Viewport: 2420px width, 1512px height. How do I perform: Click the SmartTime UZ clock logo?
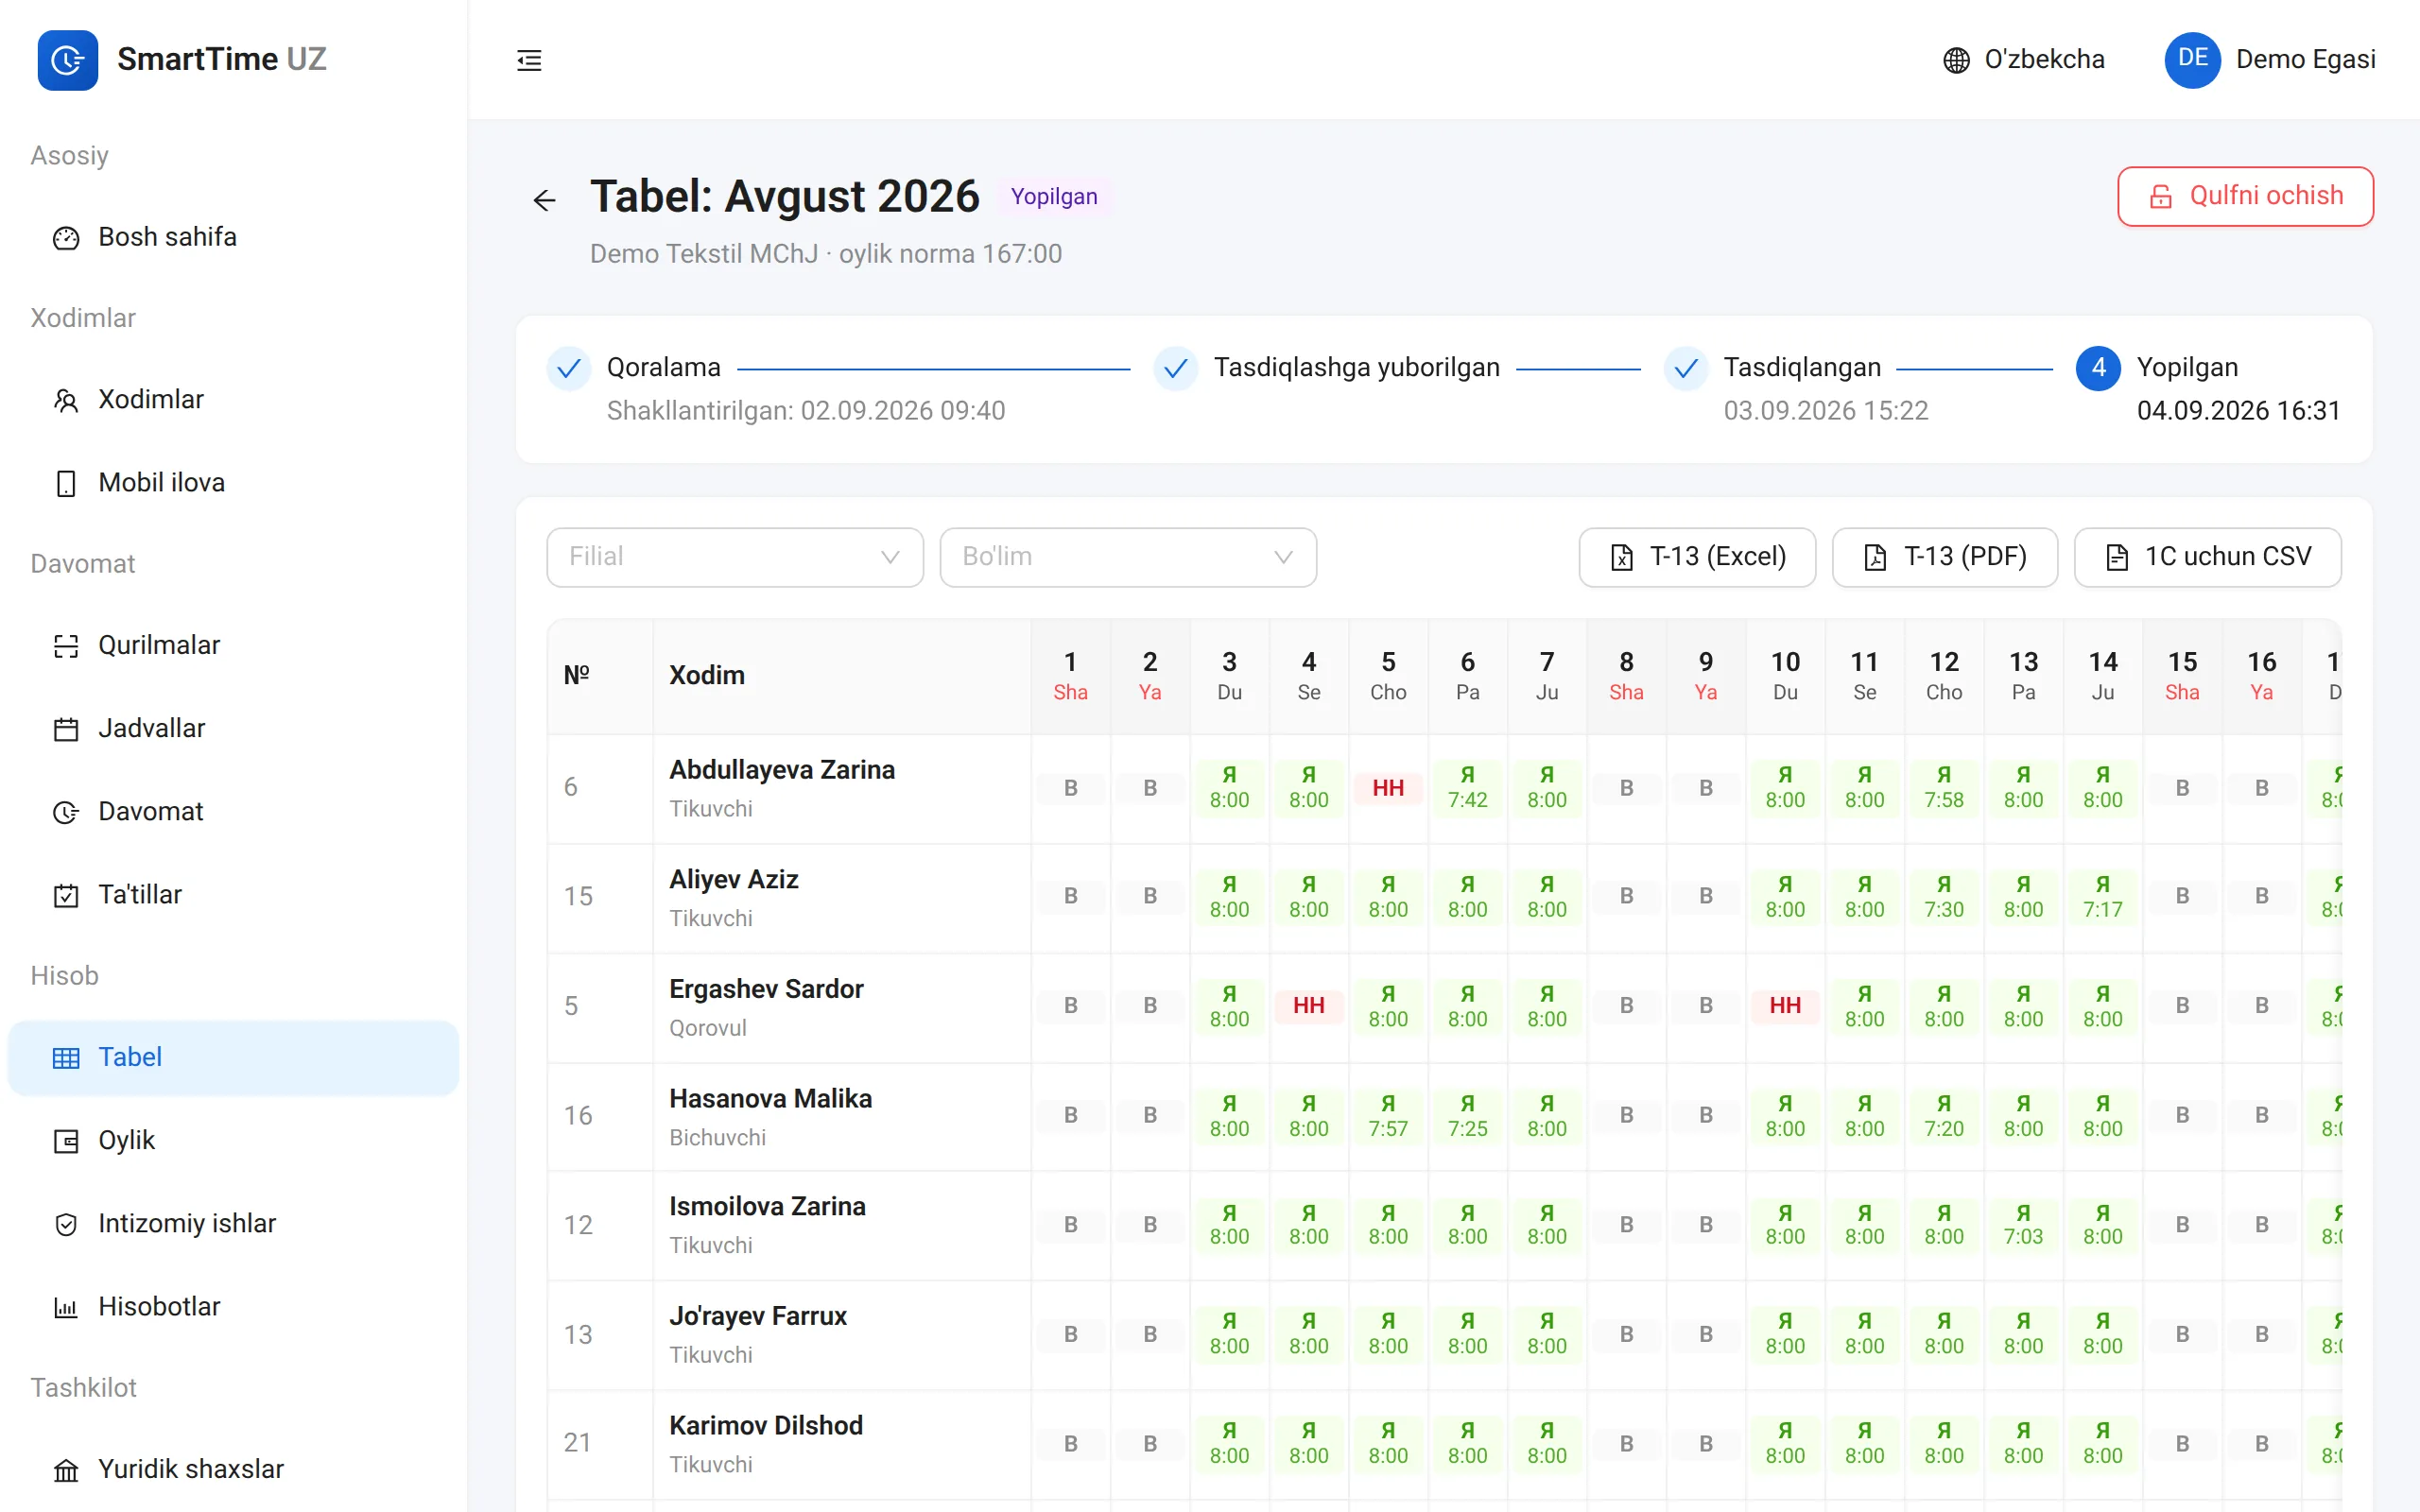67,60
